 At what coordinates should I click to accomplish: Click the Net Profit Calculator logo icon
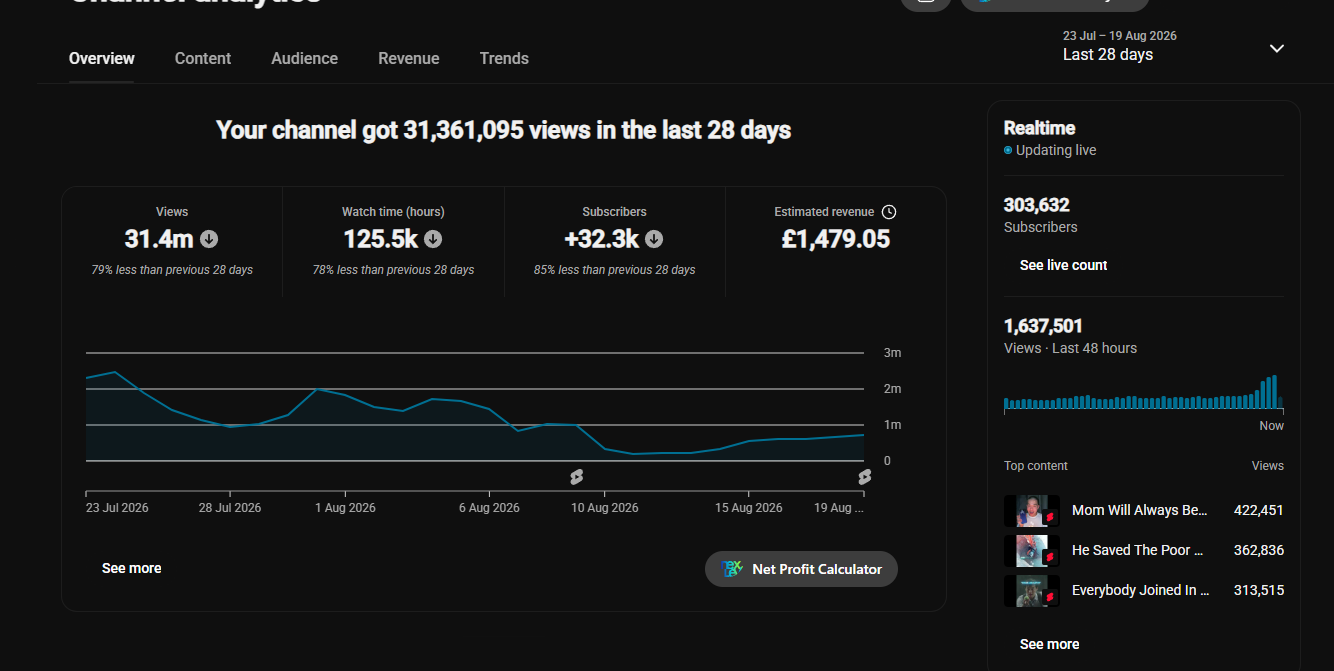point(732,569)
